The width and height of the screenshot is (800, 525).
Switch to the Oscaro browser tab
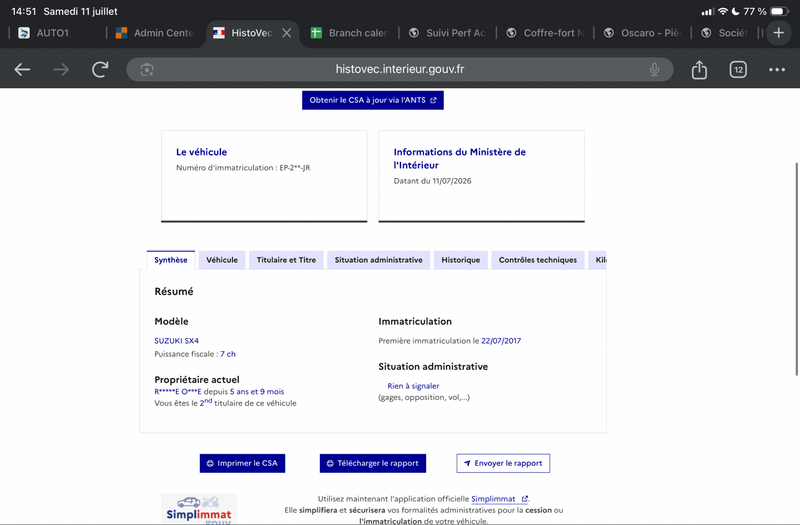point(643,33)
